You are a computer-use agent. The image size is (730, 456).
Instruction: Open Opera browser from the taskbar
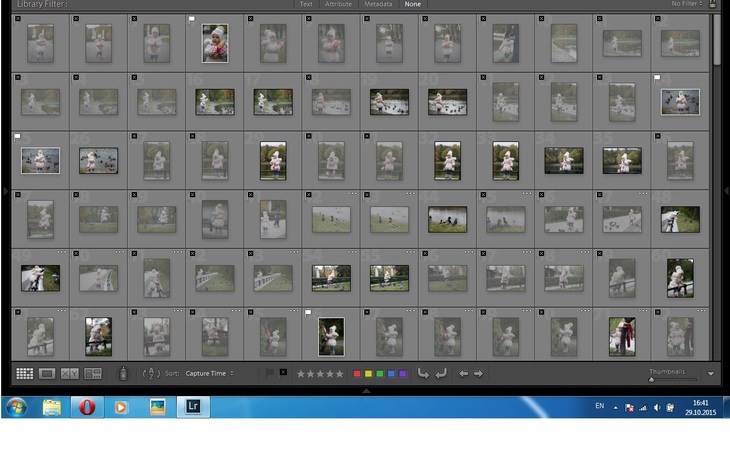87,407
